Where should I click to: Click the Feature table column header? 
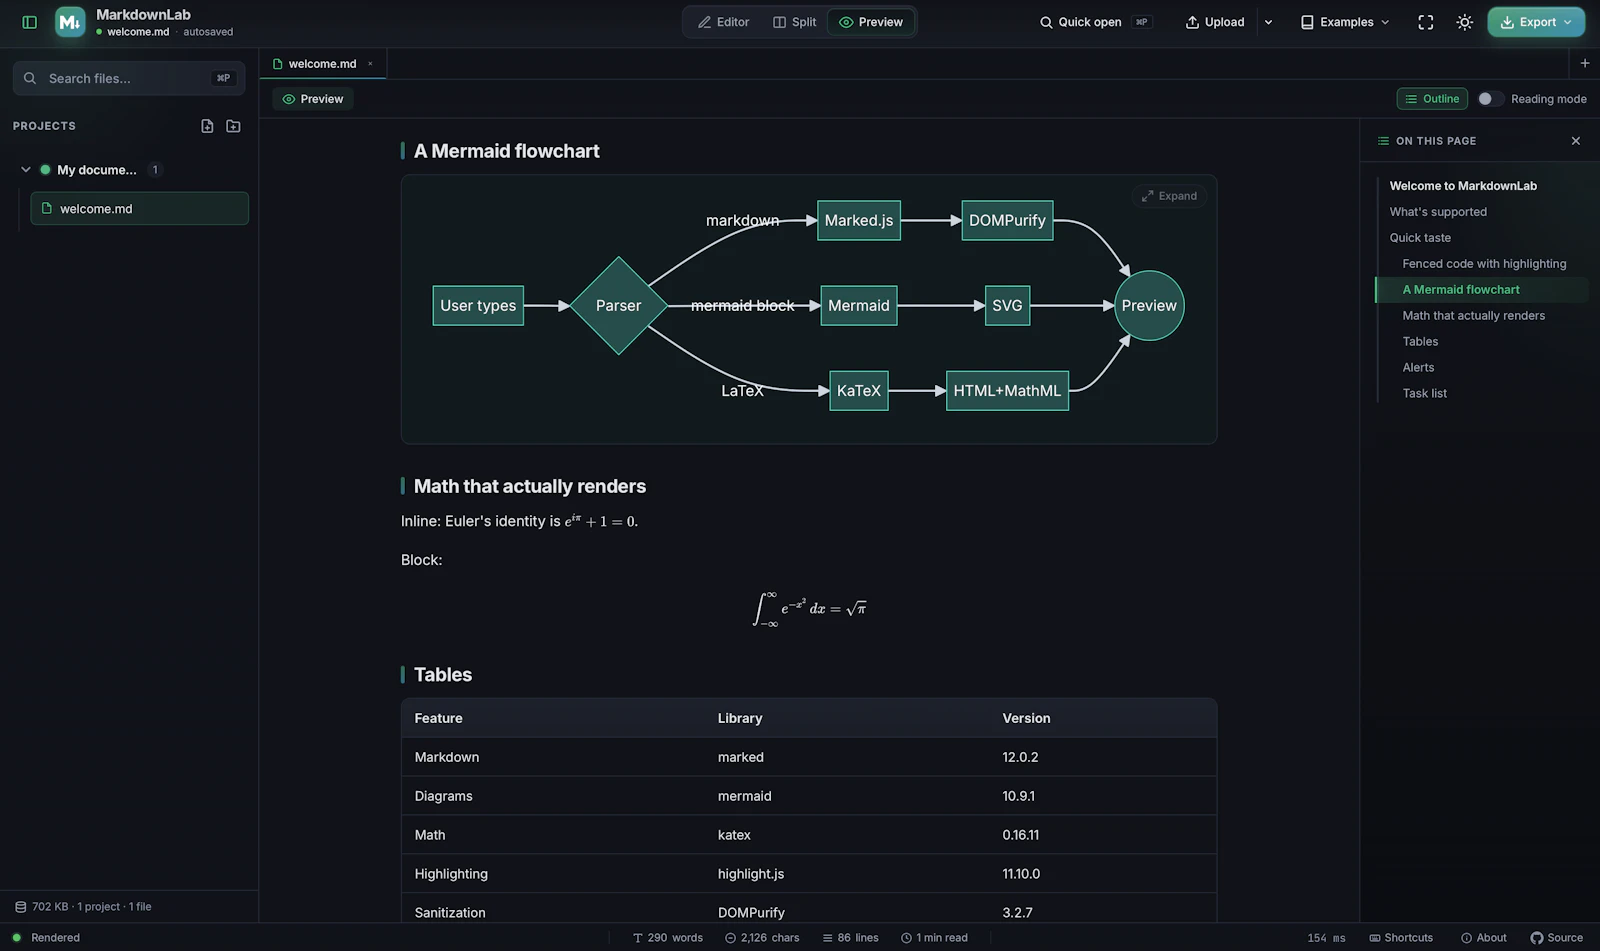tap(439, 719)
